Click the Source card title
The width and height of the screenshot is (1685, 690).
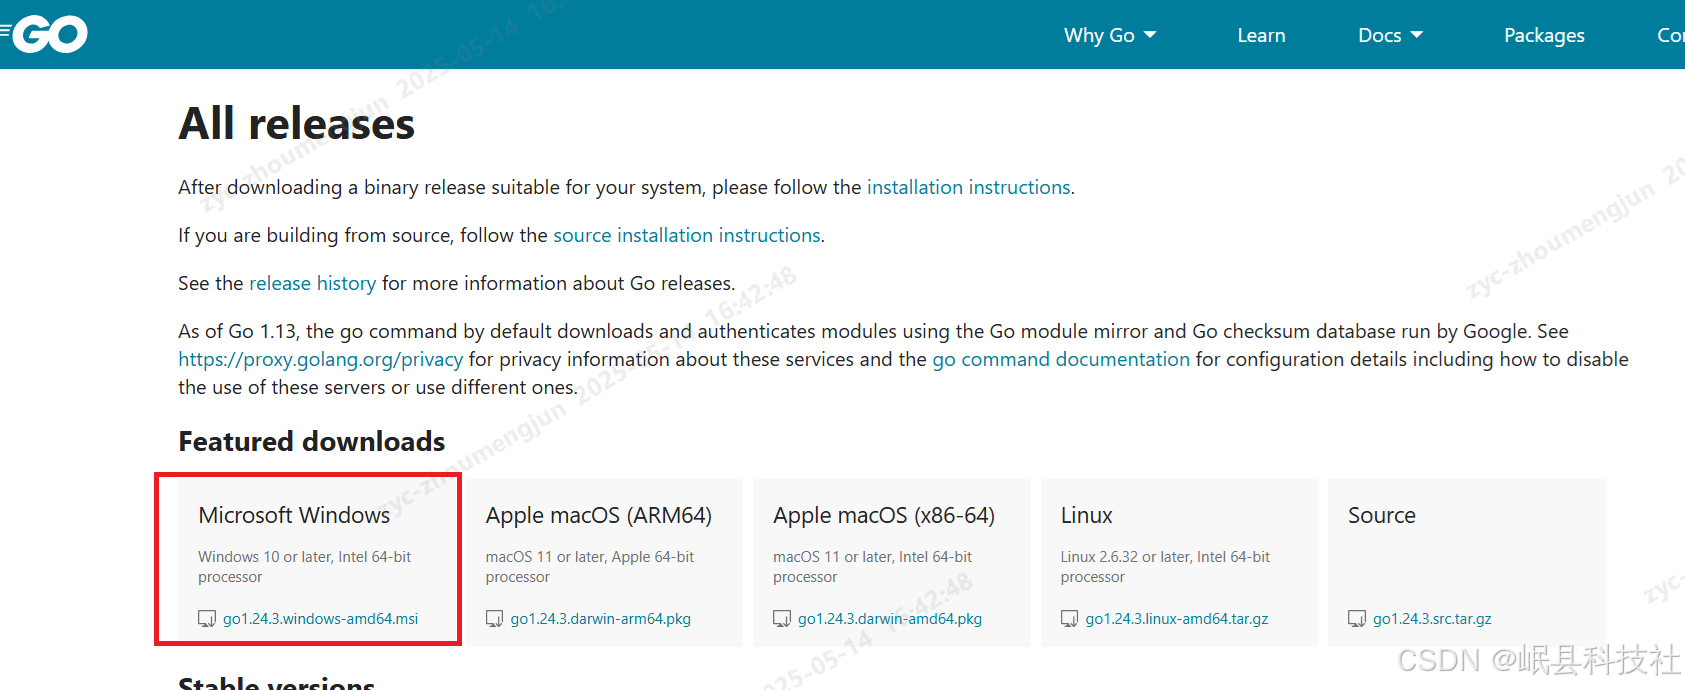[1381, 515]
